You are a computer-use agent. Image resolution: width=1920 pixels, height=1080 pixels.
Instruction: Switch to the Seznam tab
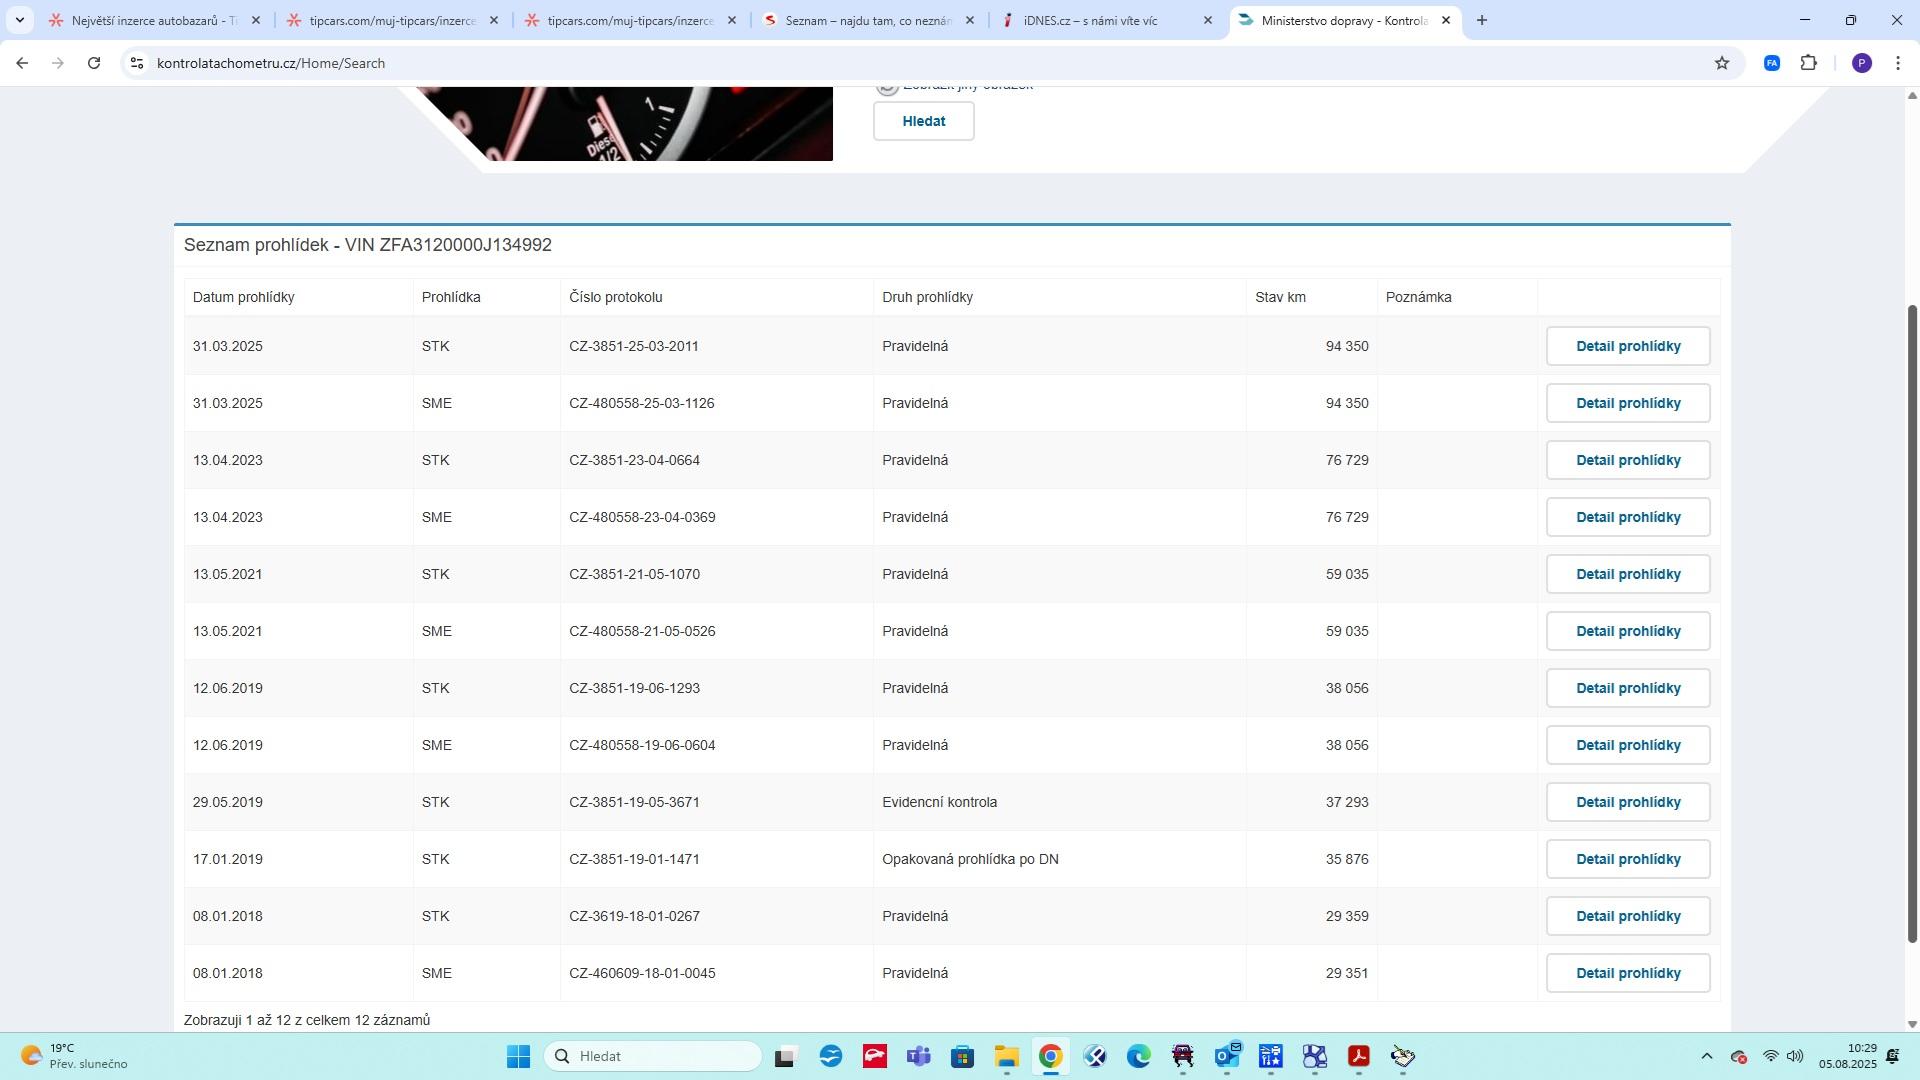[x=866, y=20]
